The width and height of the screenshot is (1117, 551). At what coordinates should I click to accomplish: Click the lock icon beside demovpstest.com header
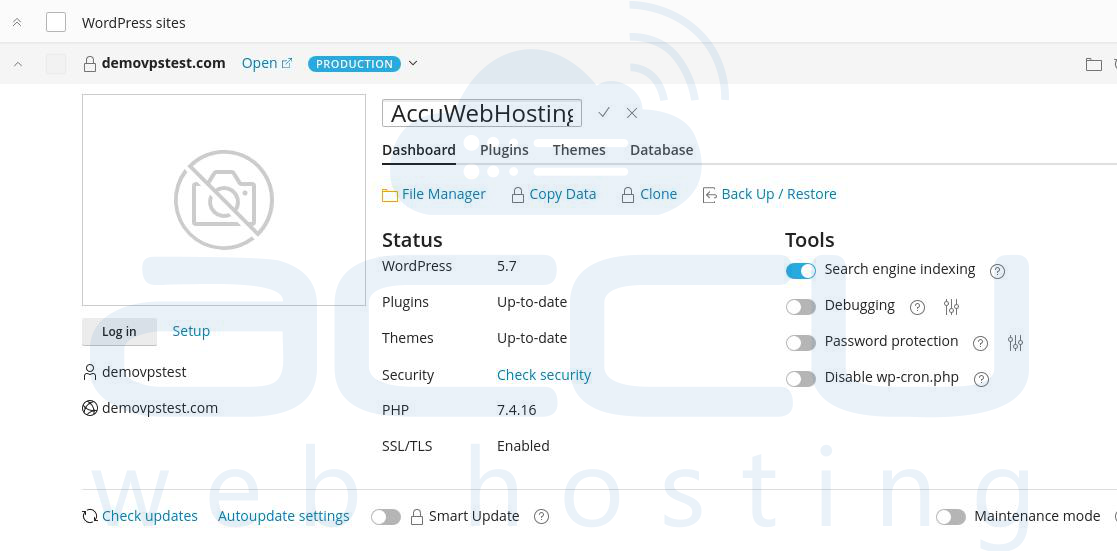(90, 64)
